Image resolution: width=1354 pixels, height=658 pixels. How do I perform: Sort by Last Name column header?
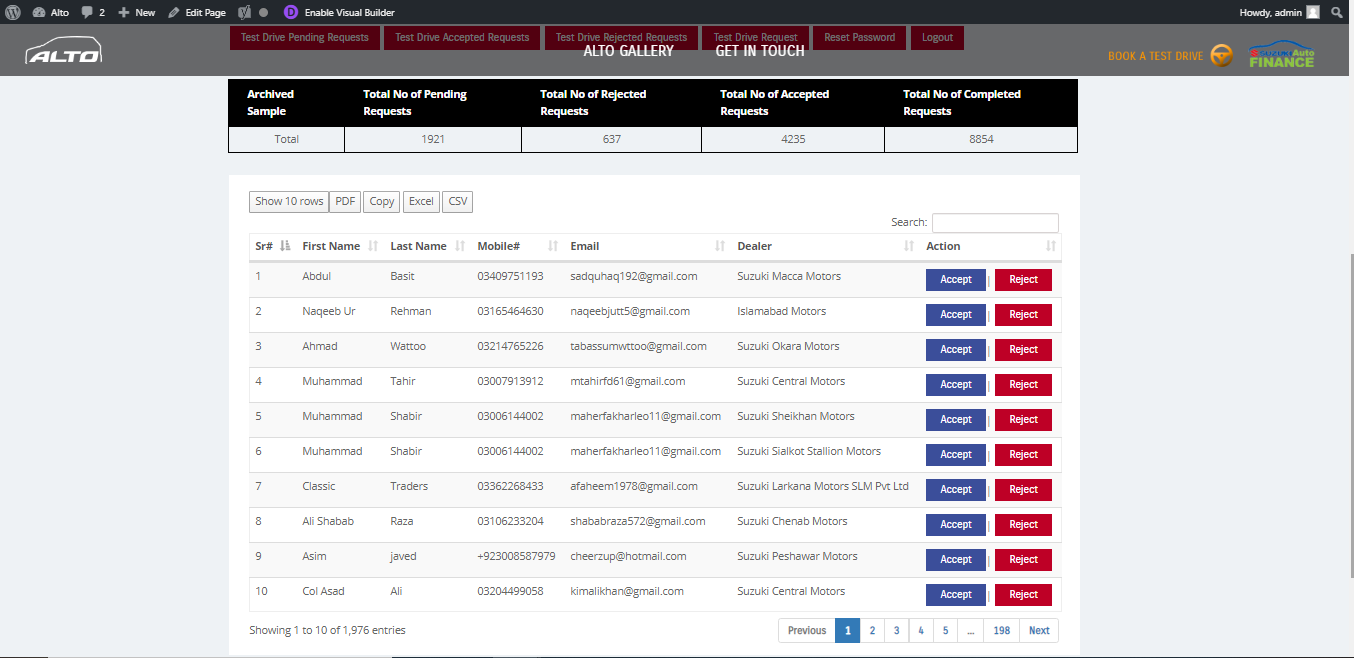coord(428,246)
